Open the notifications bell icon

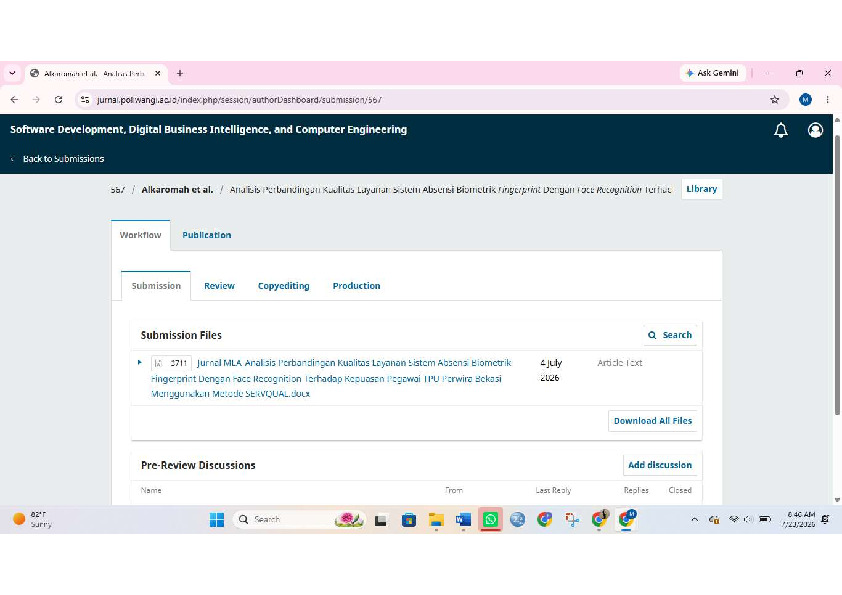pyautogui.click(x=781, y=130)
